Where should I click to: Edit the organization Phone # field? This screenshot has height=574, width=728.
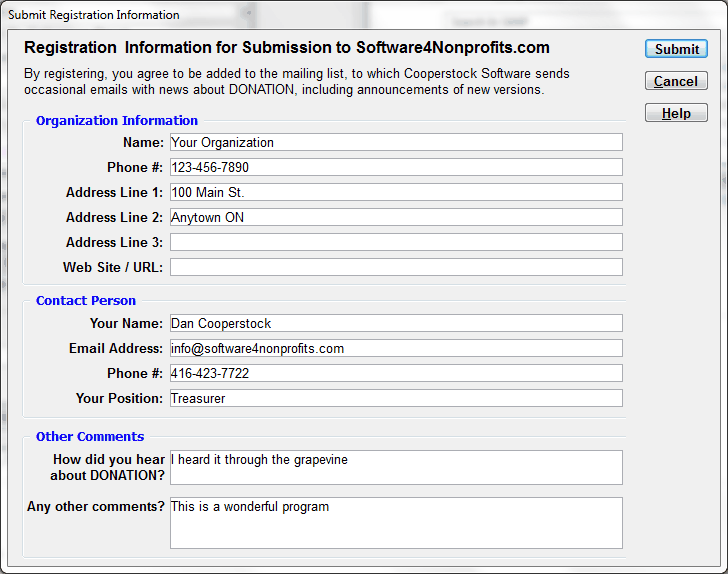tap(396, 167)
